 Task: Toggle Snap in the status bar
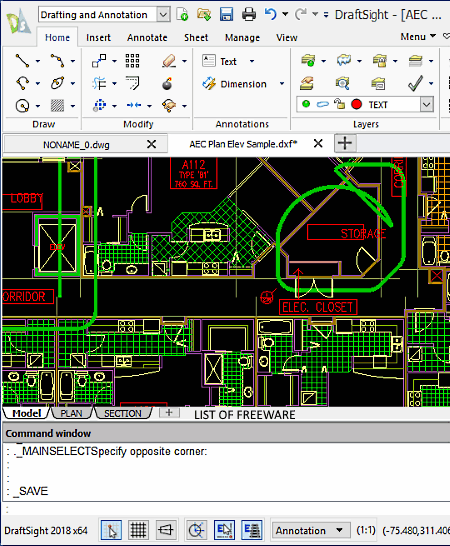click(111, 530)
